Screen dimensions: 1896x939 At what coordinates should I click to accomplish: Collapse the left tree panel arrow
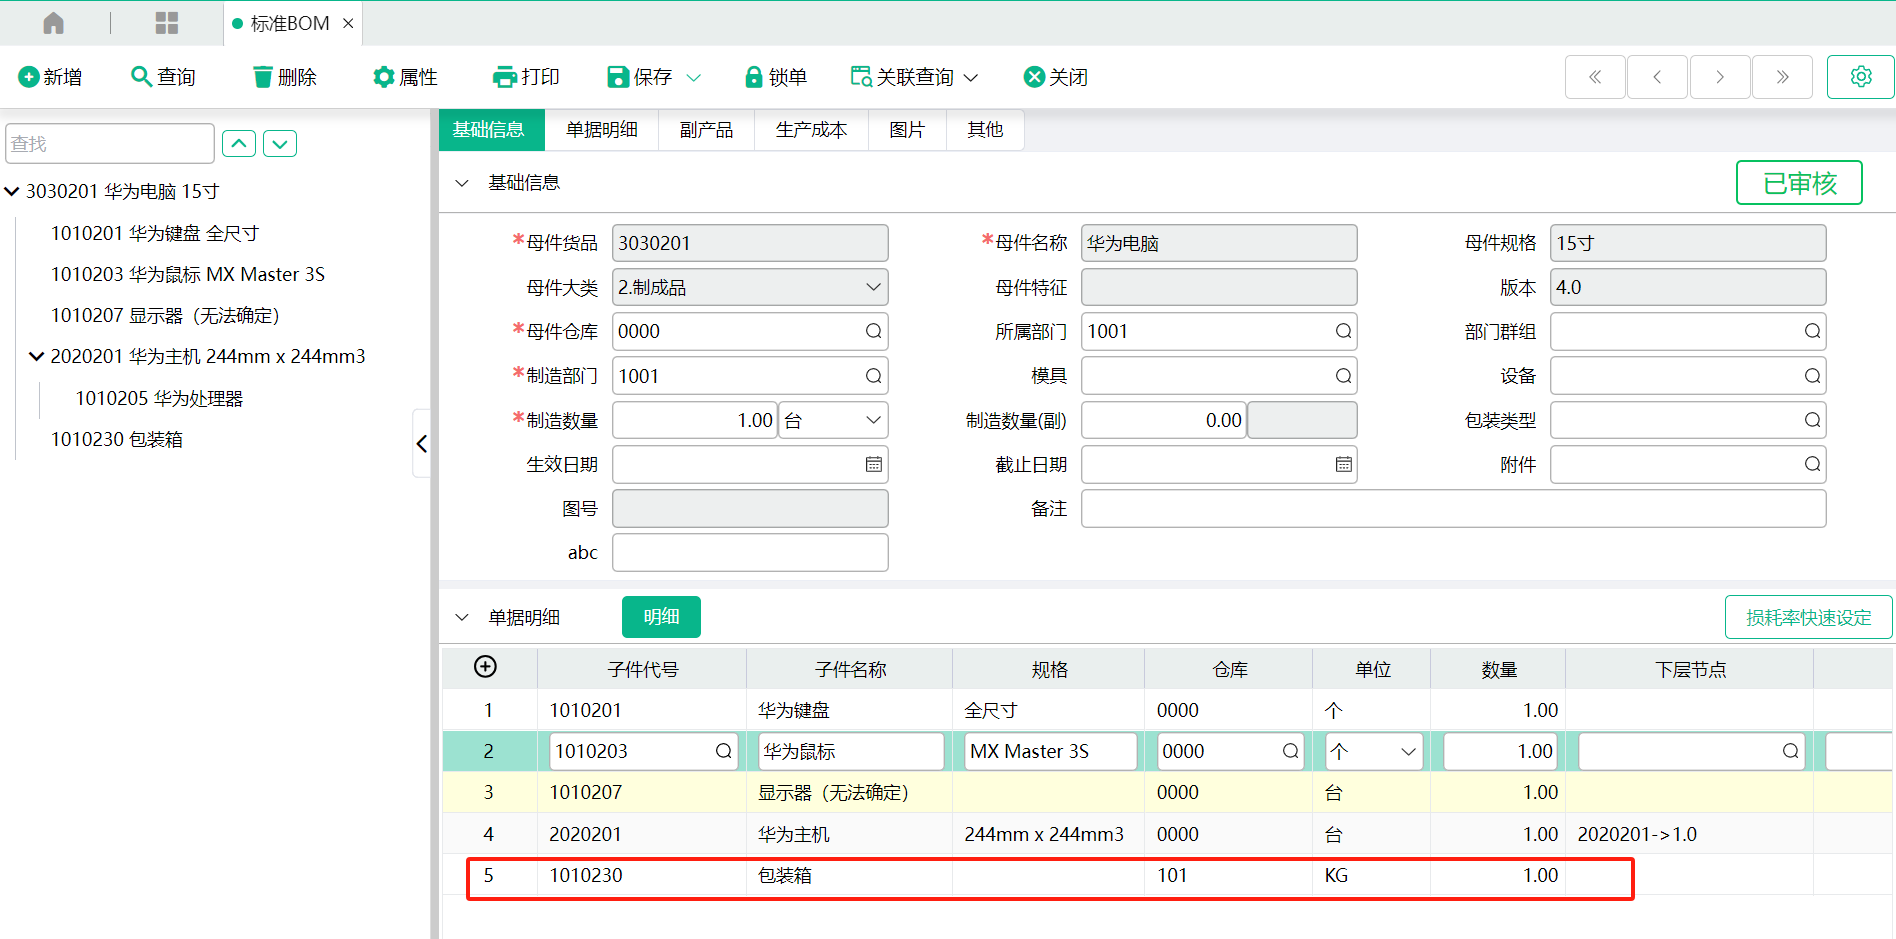422,443
